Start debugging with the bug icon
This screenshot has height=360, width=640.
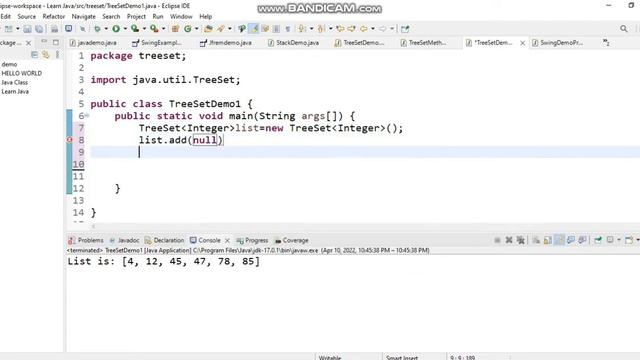(x=97, y=29)
